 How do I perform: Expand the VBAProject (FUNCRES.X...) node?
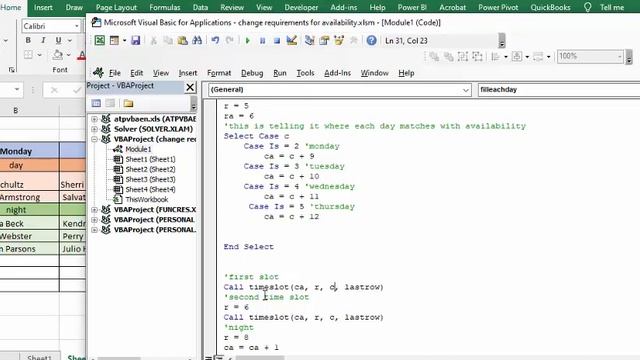(x=94, y=209)
